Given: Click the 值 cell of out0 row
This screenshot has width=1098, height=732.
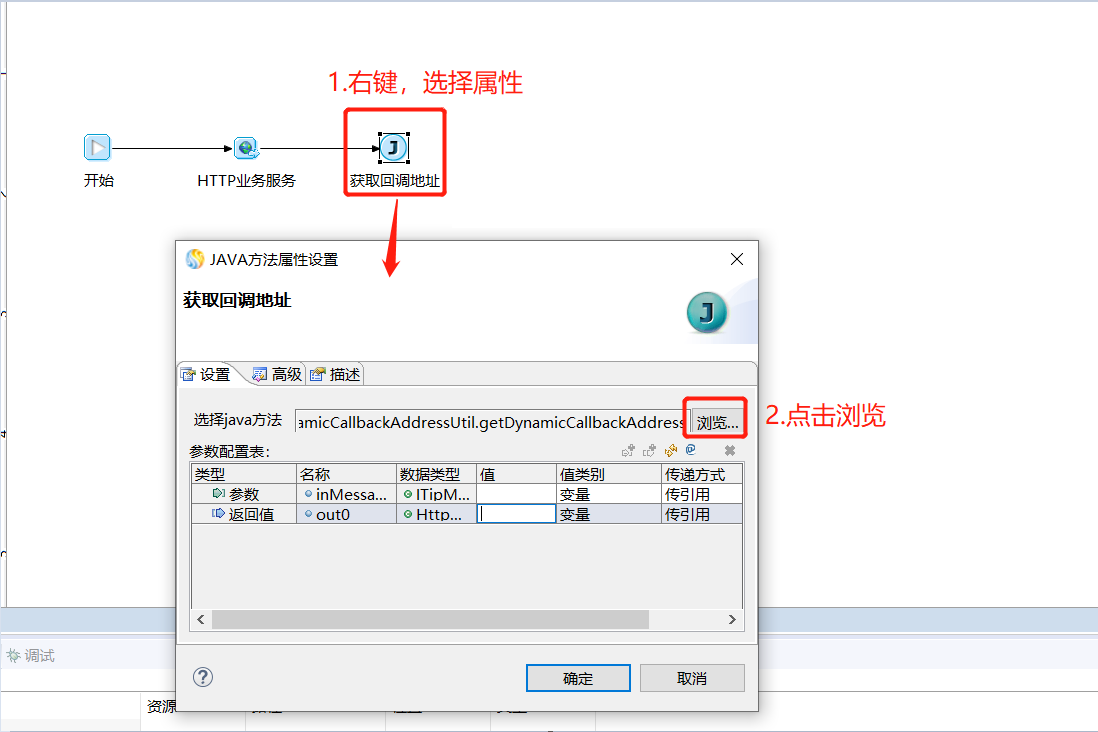Looking at the screenshot, I should [x=516, y=514].
